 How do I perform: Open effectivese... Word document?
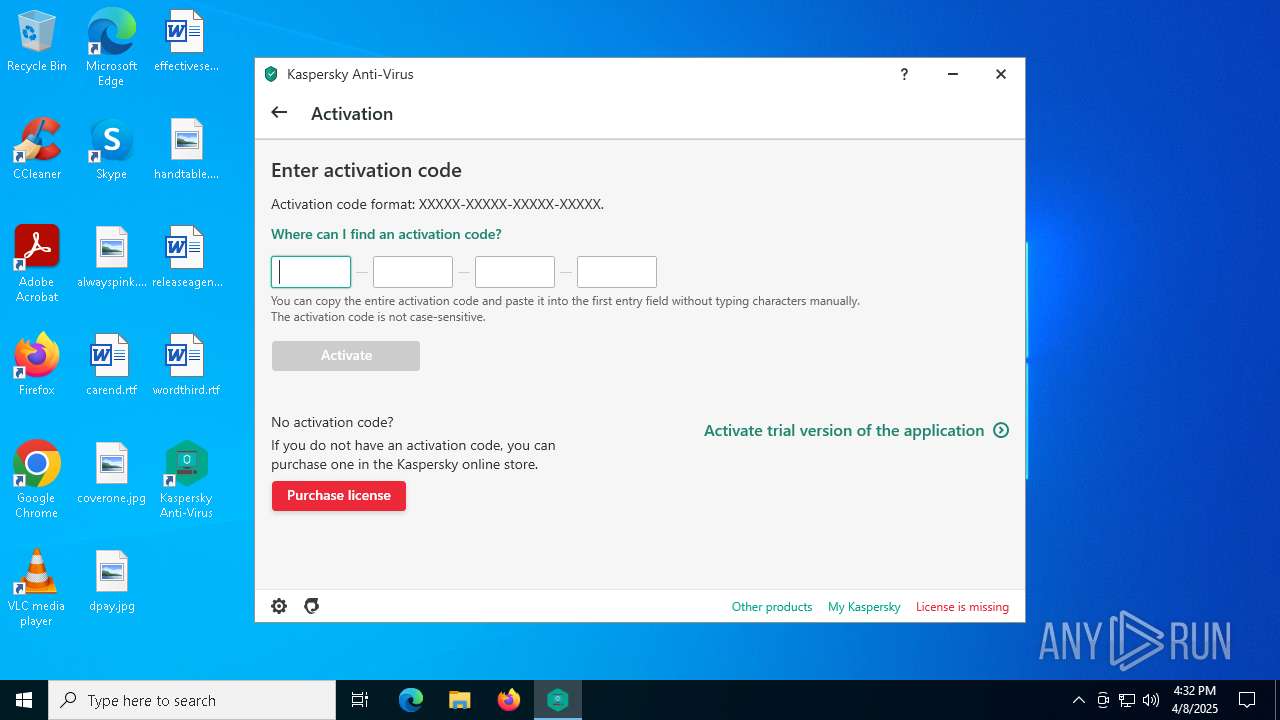pyautogui.click(x=186, y=42)
